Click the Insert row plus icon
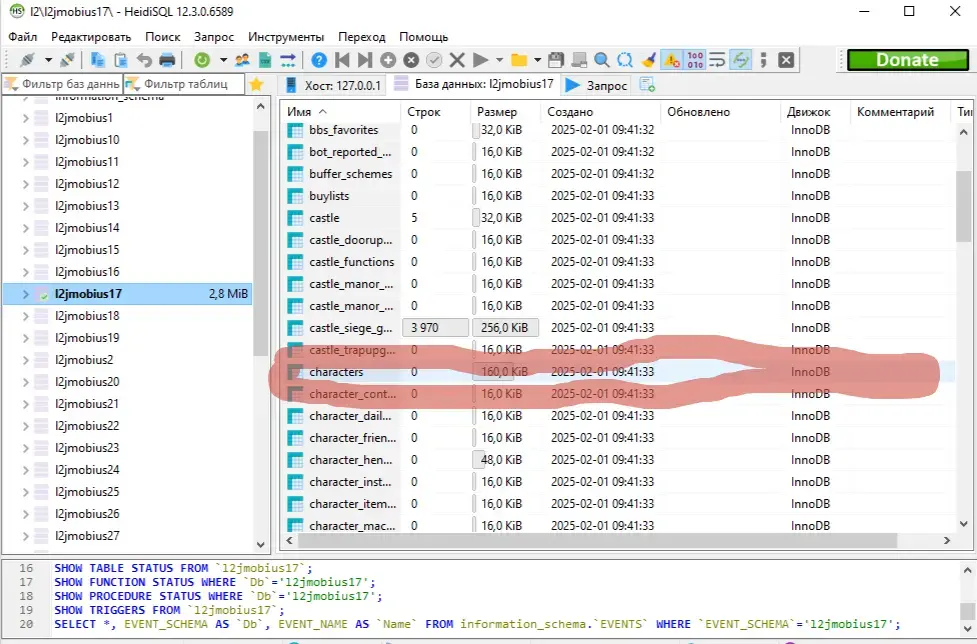The height and width of the screenshot is (644, 977). pos(388,60)
